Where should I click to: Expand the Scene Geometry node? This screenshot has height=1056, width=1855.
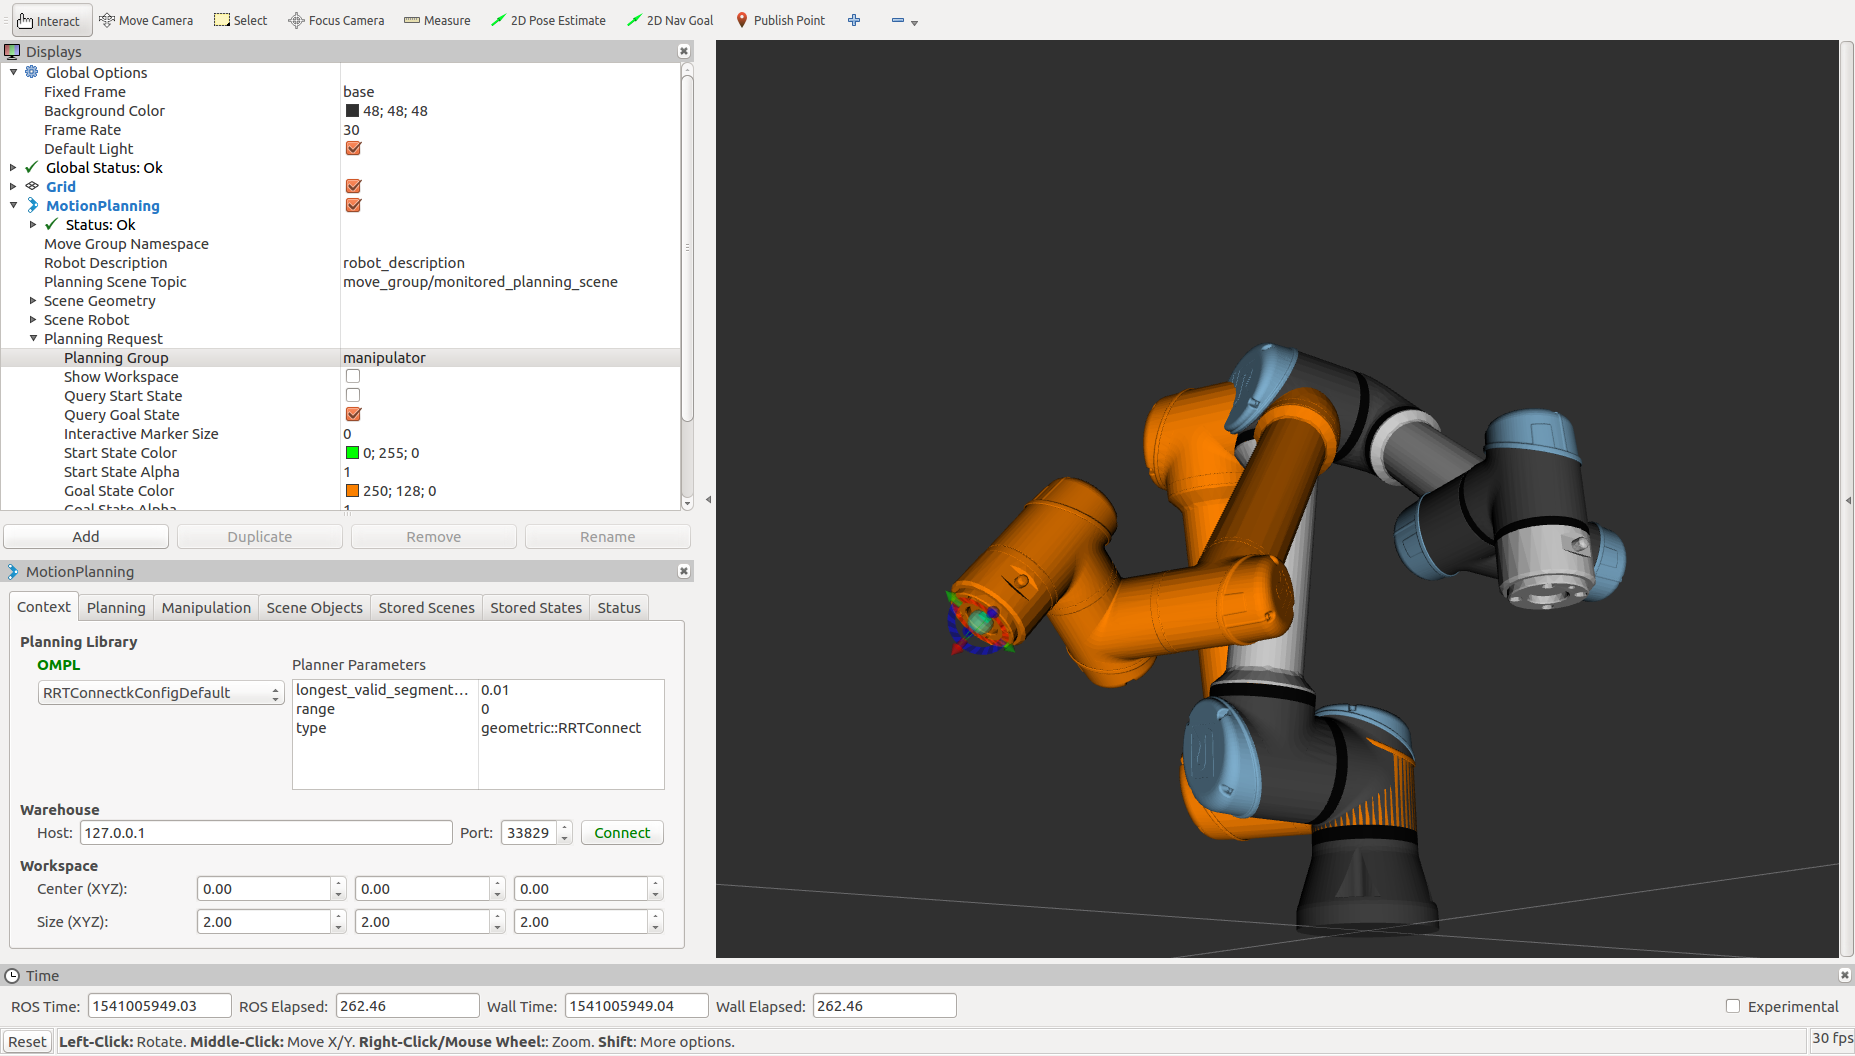click(x=33, y=300)
